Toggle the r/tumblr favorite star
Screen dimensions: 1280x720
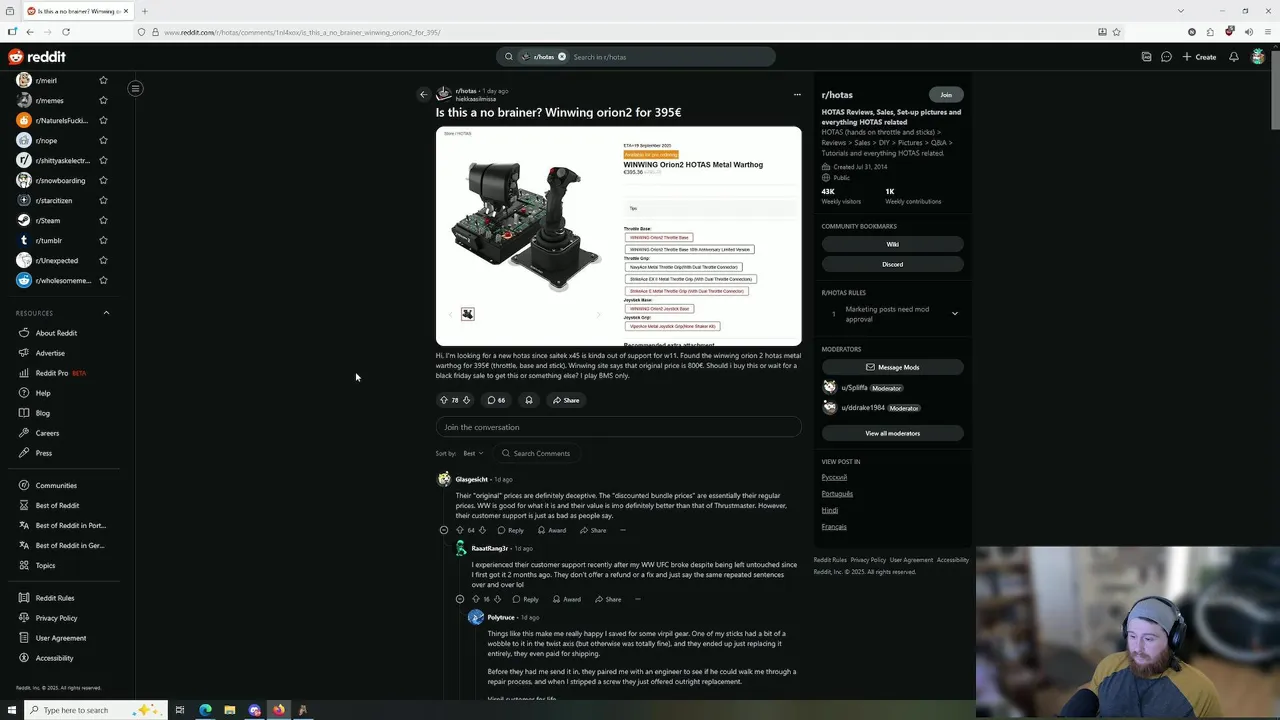pyautogui.click(x=103, y=240)
